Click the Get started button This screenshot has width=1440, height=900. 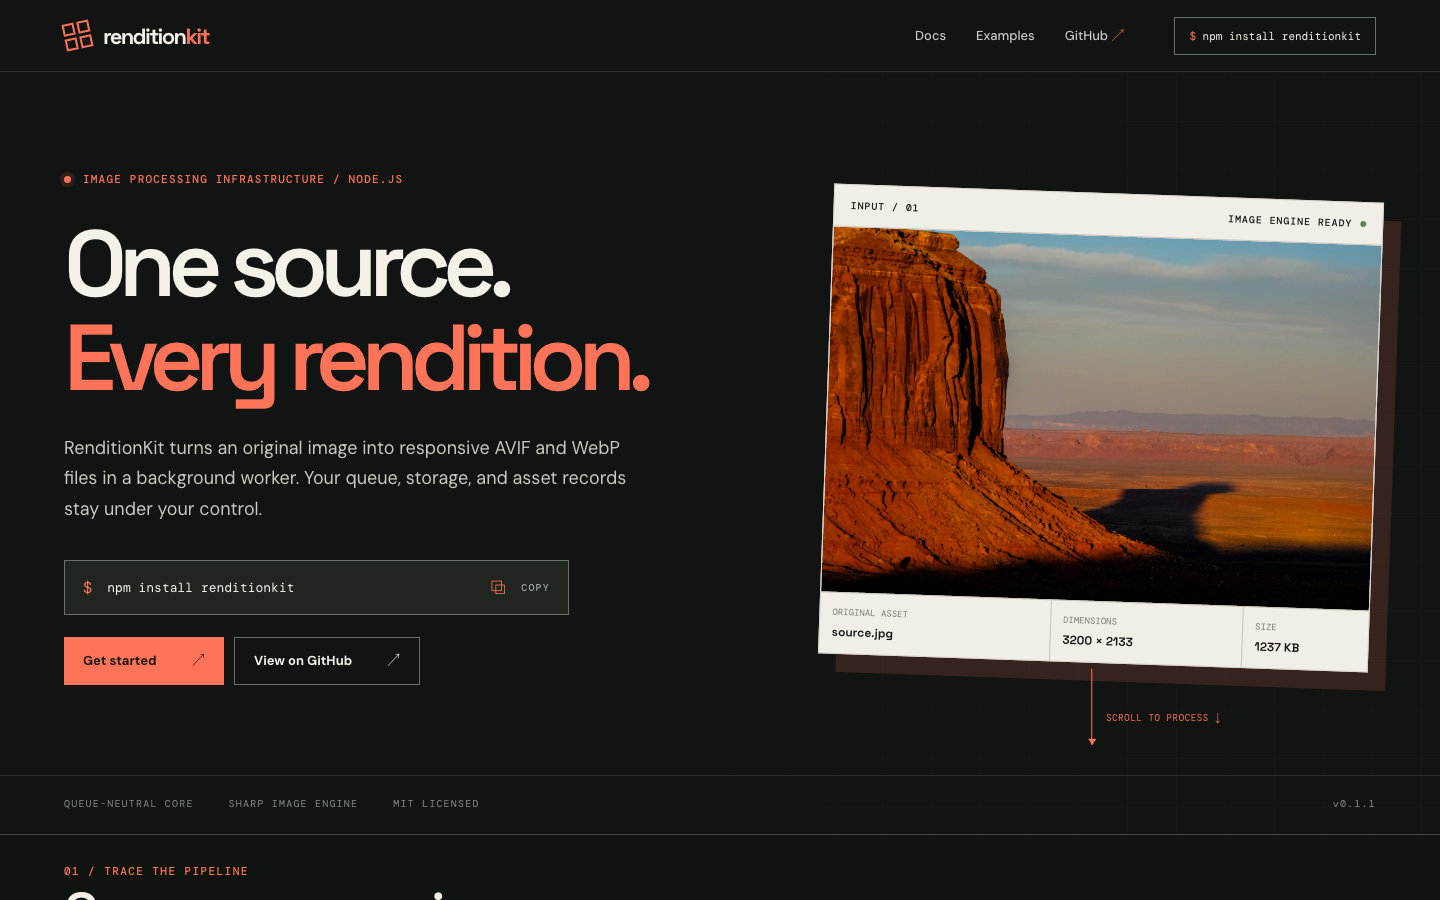tap(144, 661)
